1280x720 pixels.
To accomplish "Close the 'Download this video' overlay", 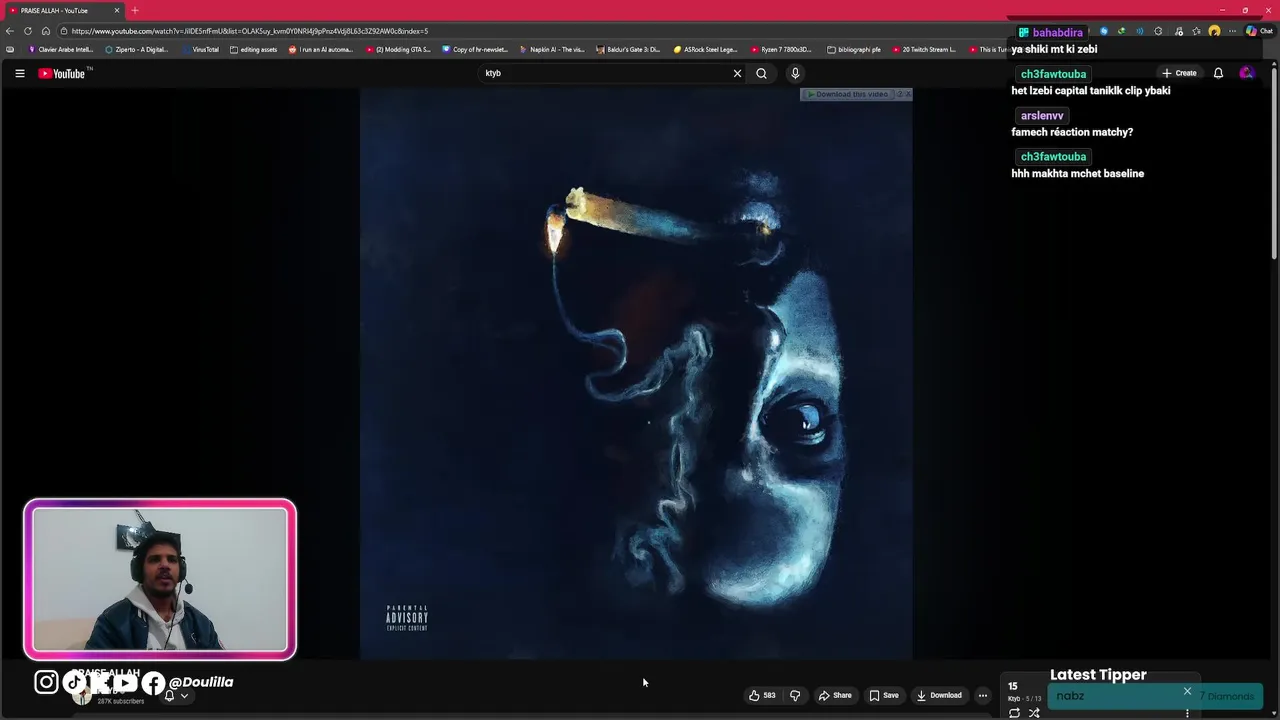I will tap(907, 94).
